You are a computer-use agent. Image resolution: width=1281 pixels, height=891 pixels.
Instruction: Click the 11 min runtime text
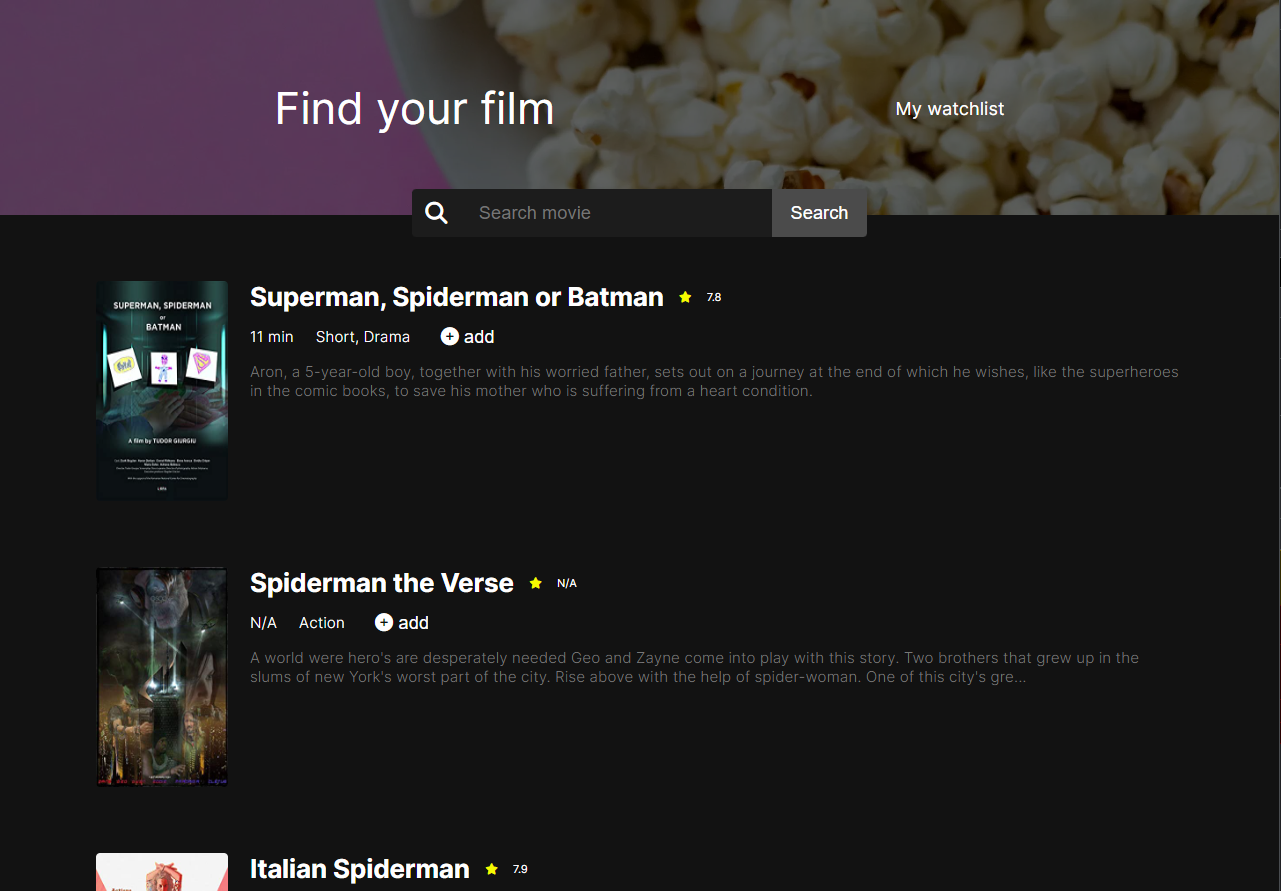272,337
